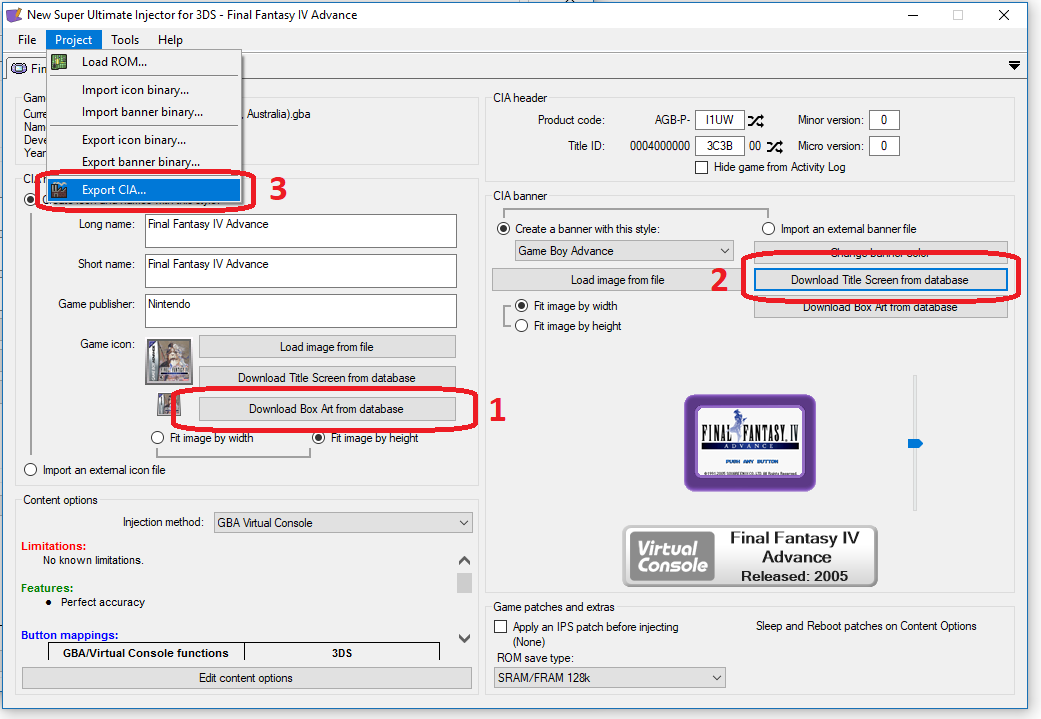Click the Export CIA icon in the menu
This screenshot has width=1041, height=719.
(59, 190)
